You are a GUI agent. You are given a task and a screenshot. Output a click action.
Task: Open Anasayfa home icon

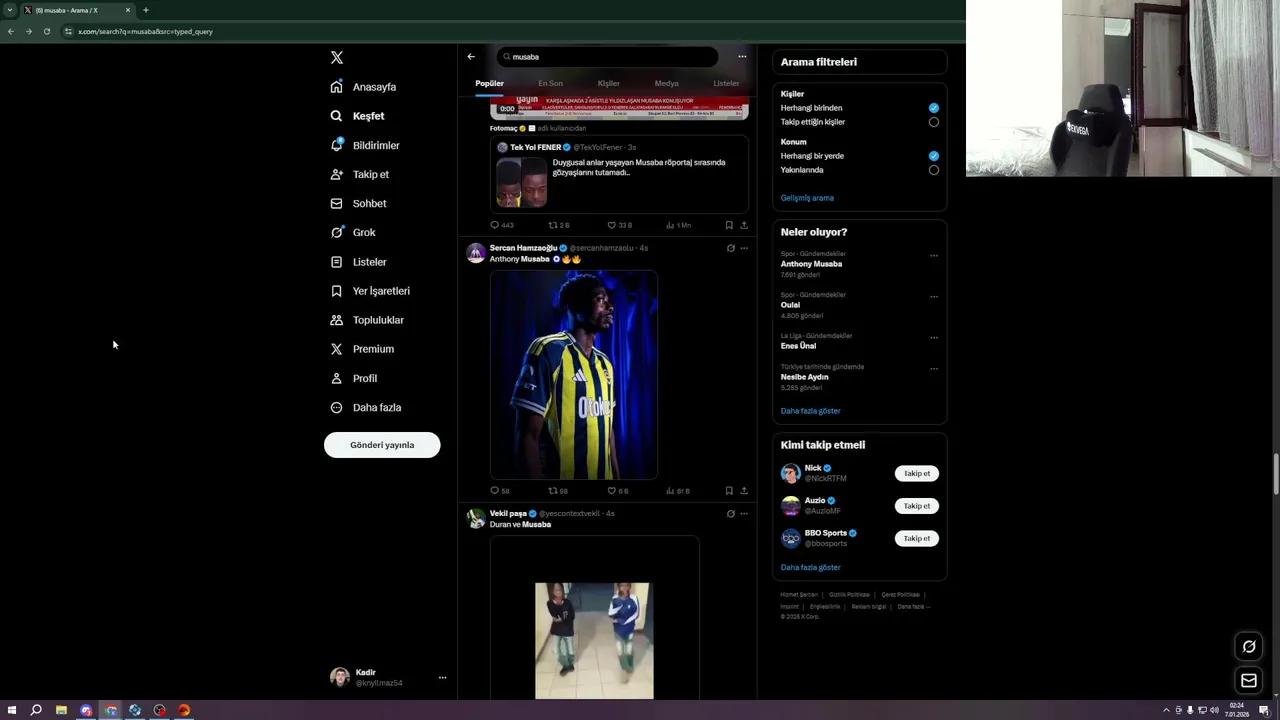tap(337, 87)
